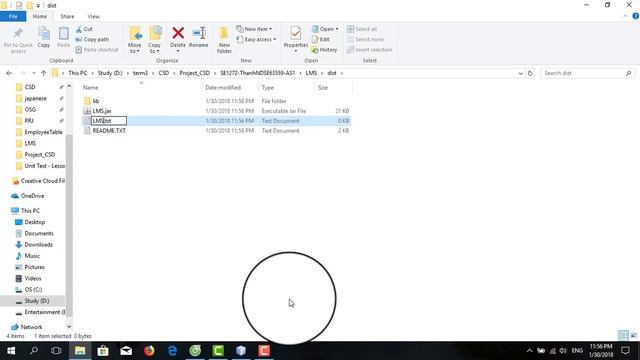The width and height of the screenshot is (640, 360).
Task: Open Firefox from the taskbar
Action: coord(149,351)
